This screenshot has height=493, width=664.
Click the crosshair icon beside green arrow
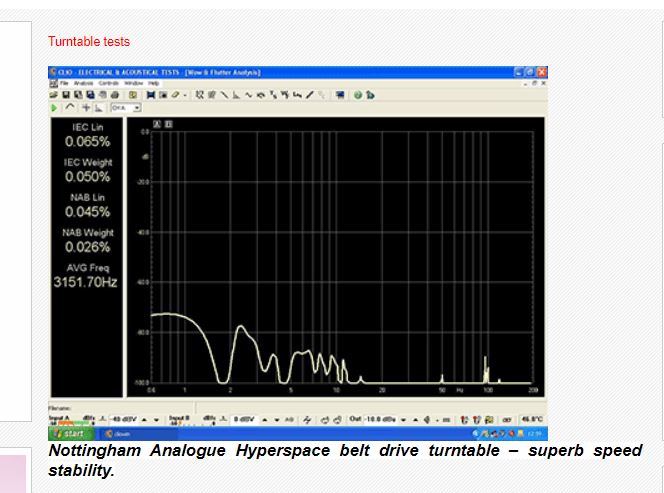86,107
